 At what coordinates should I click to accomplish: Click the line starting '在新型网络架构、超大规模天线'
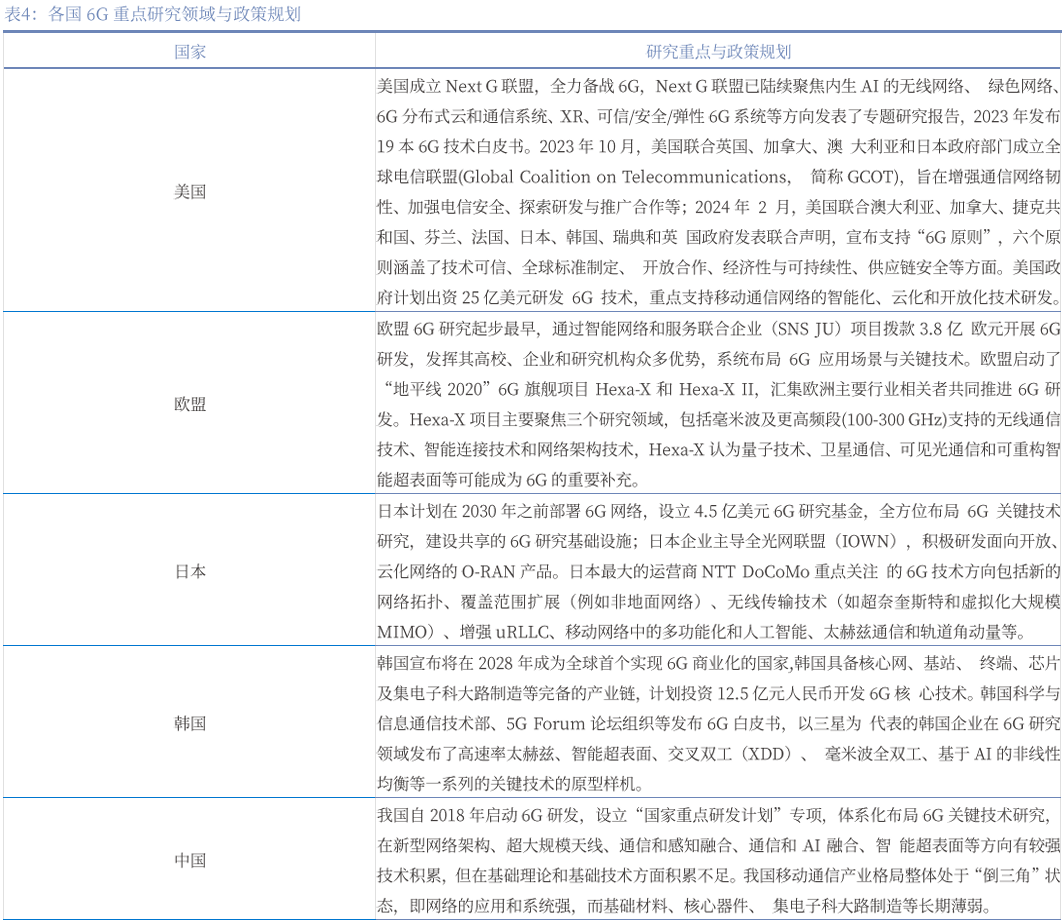pos(719,845)
